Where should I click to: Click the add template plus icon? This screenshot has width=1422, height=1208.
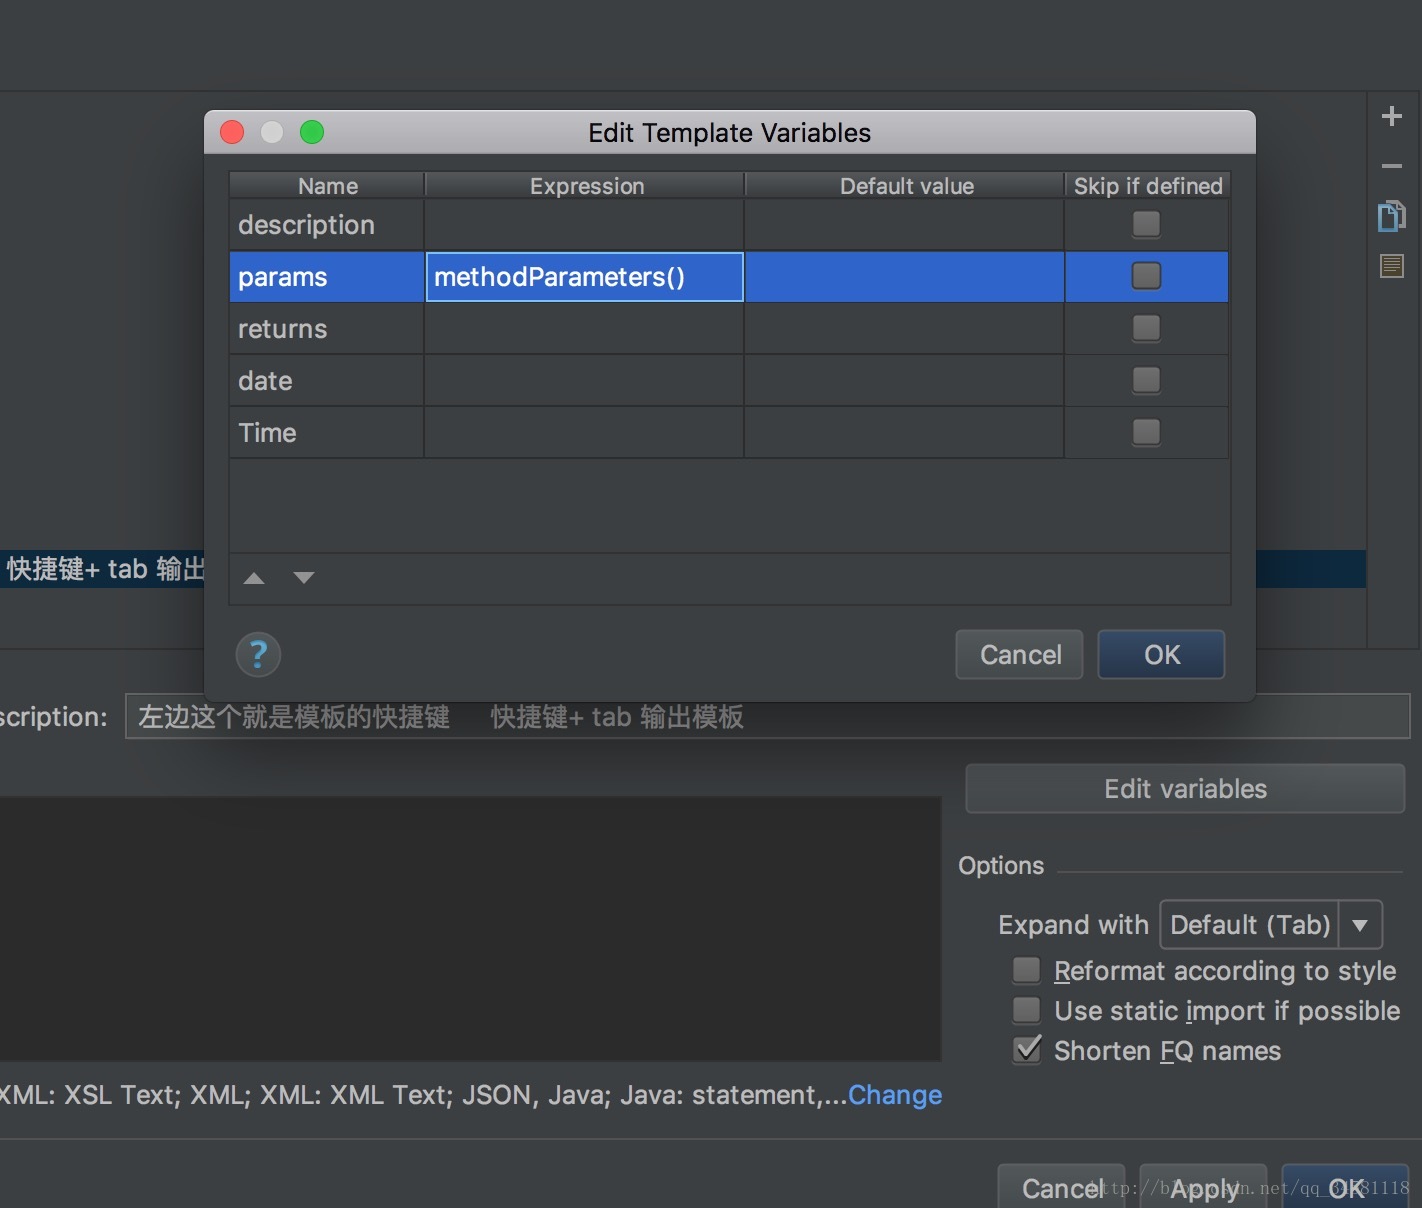point(1391,117)
